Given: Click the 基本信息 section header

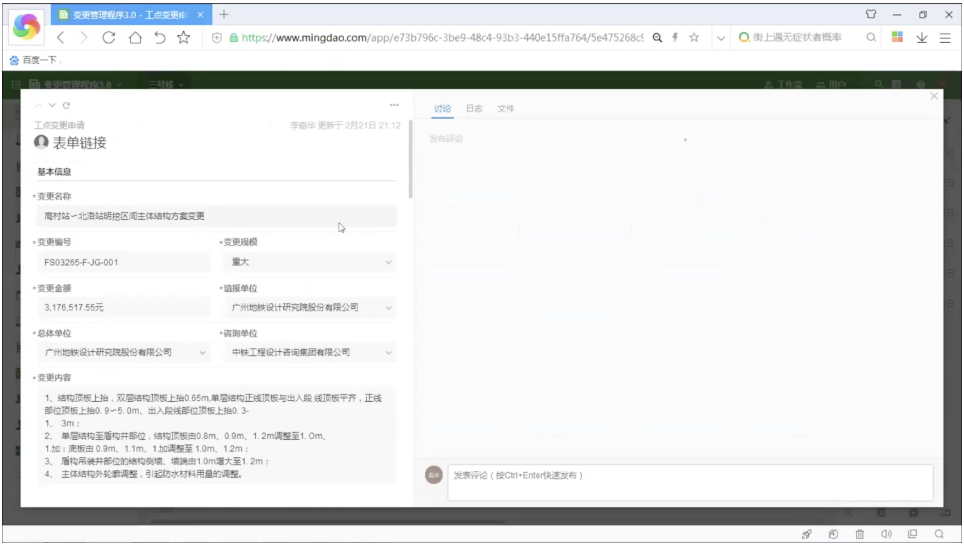Looking at the screenshot, I should point(54,172).
